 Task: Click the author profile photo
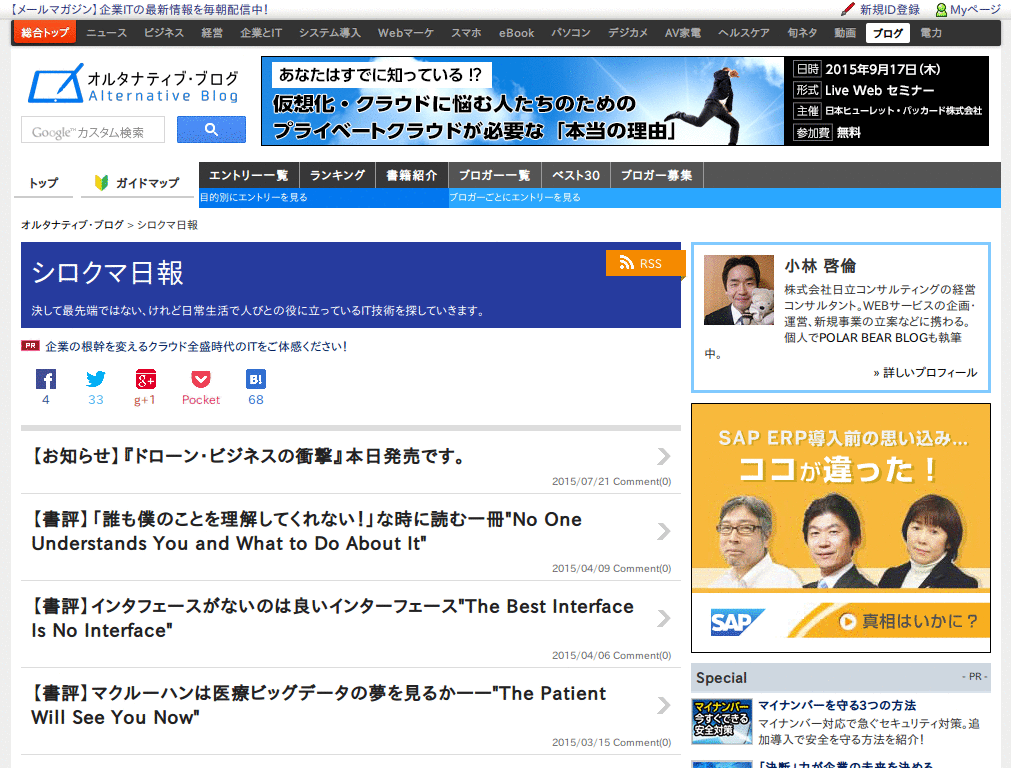(738, 290)
